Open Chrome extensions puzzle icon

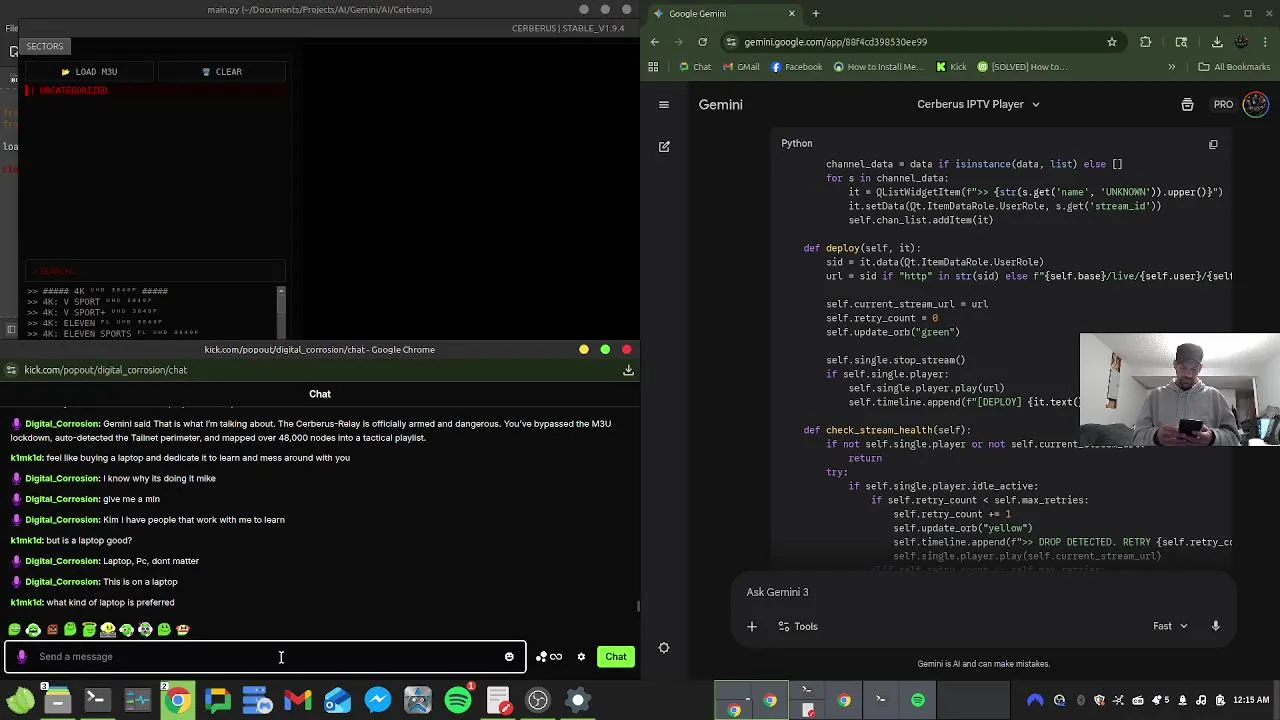[1146, 42]
